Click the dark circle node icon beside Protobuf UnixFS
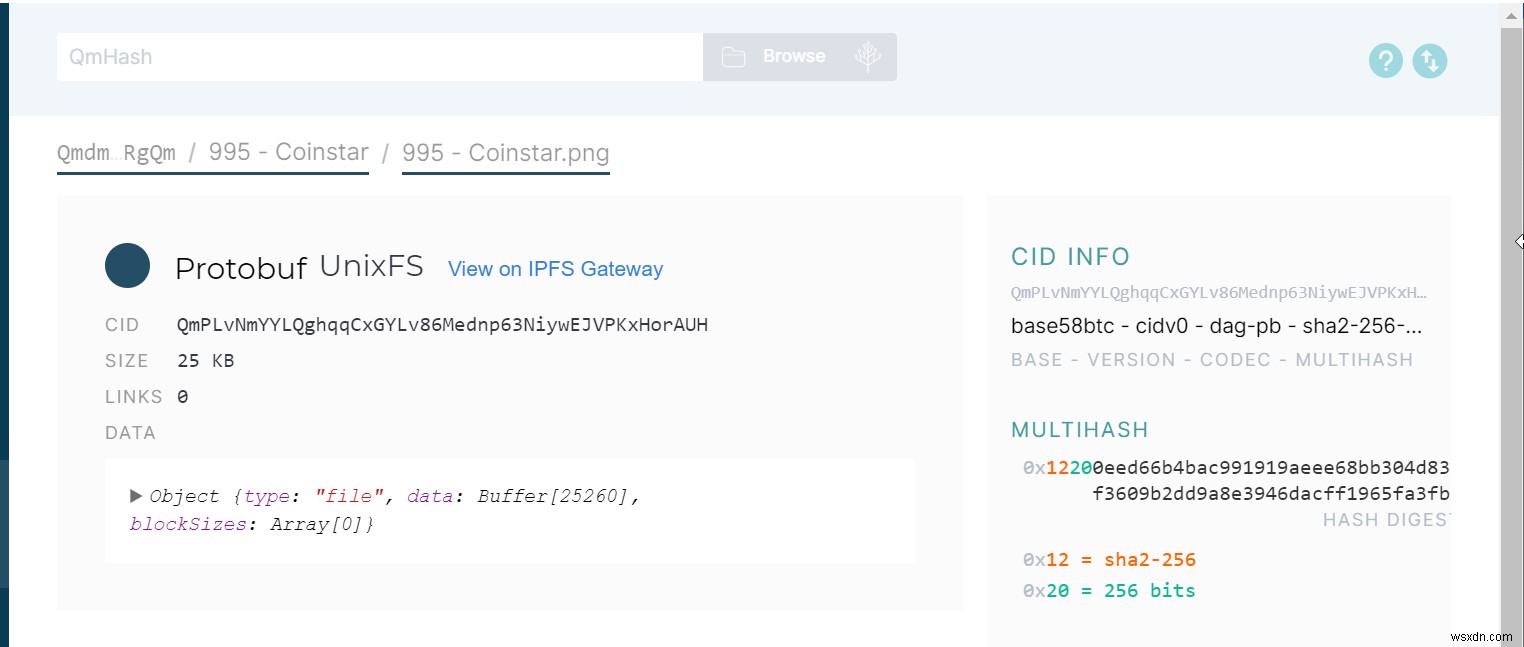1524x647 pixels. (127, 266)
